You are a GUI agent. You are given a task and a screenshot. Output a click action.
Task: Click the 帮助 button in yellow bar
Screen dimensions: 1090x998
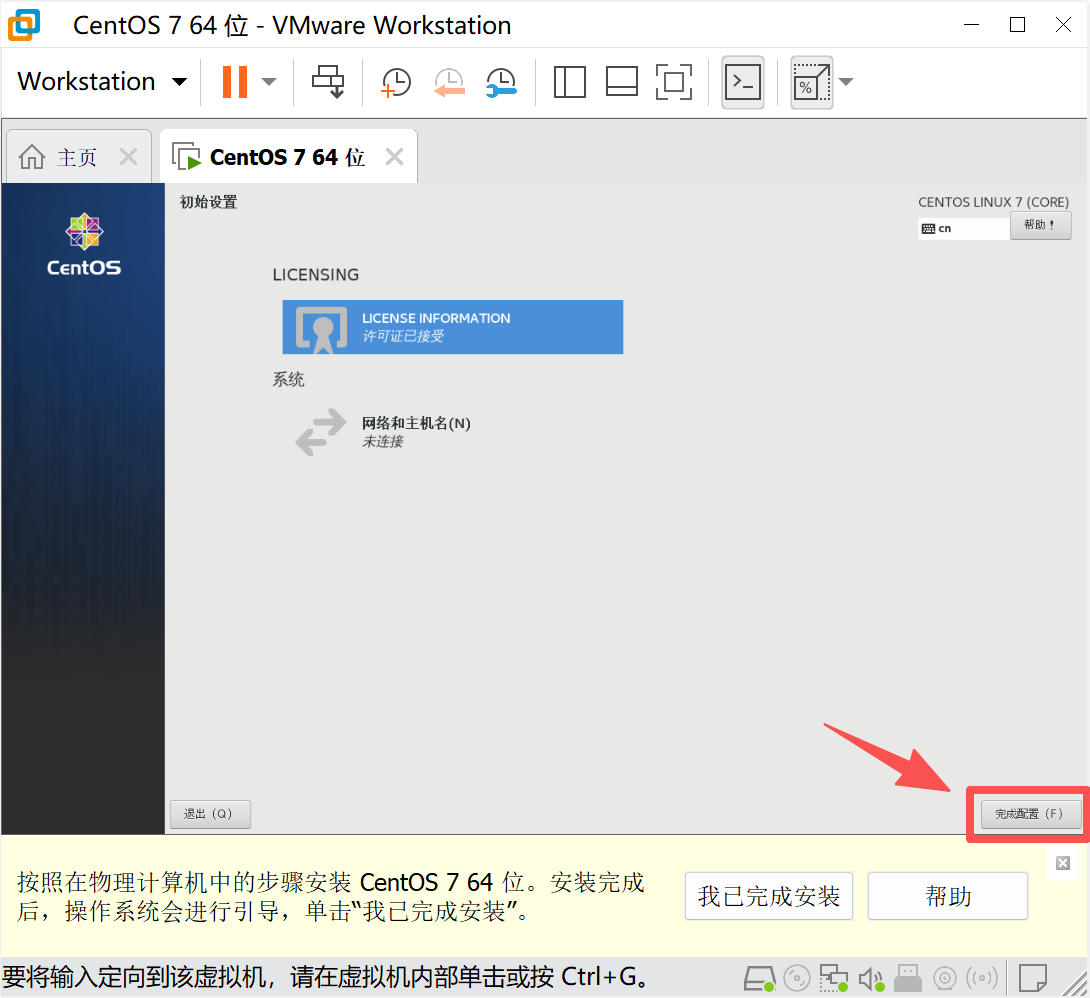pos(948,896)
